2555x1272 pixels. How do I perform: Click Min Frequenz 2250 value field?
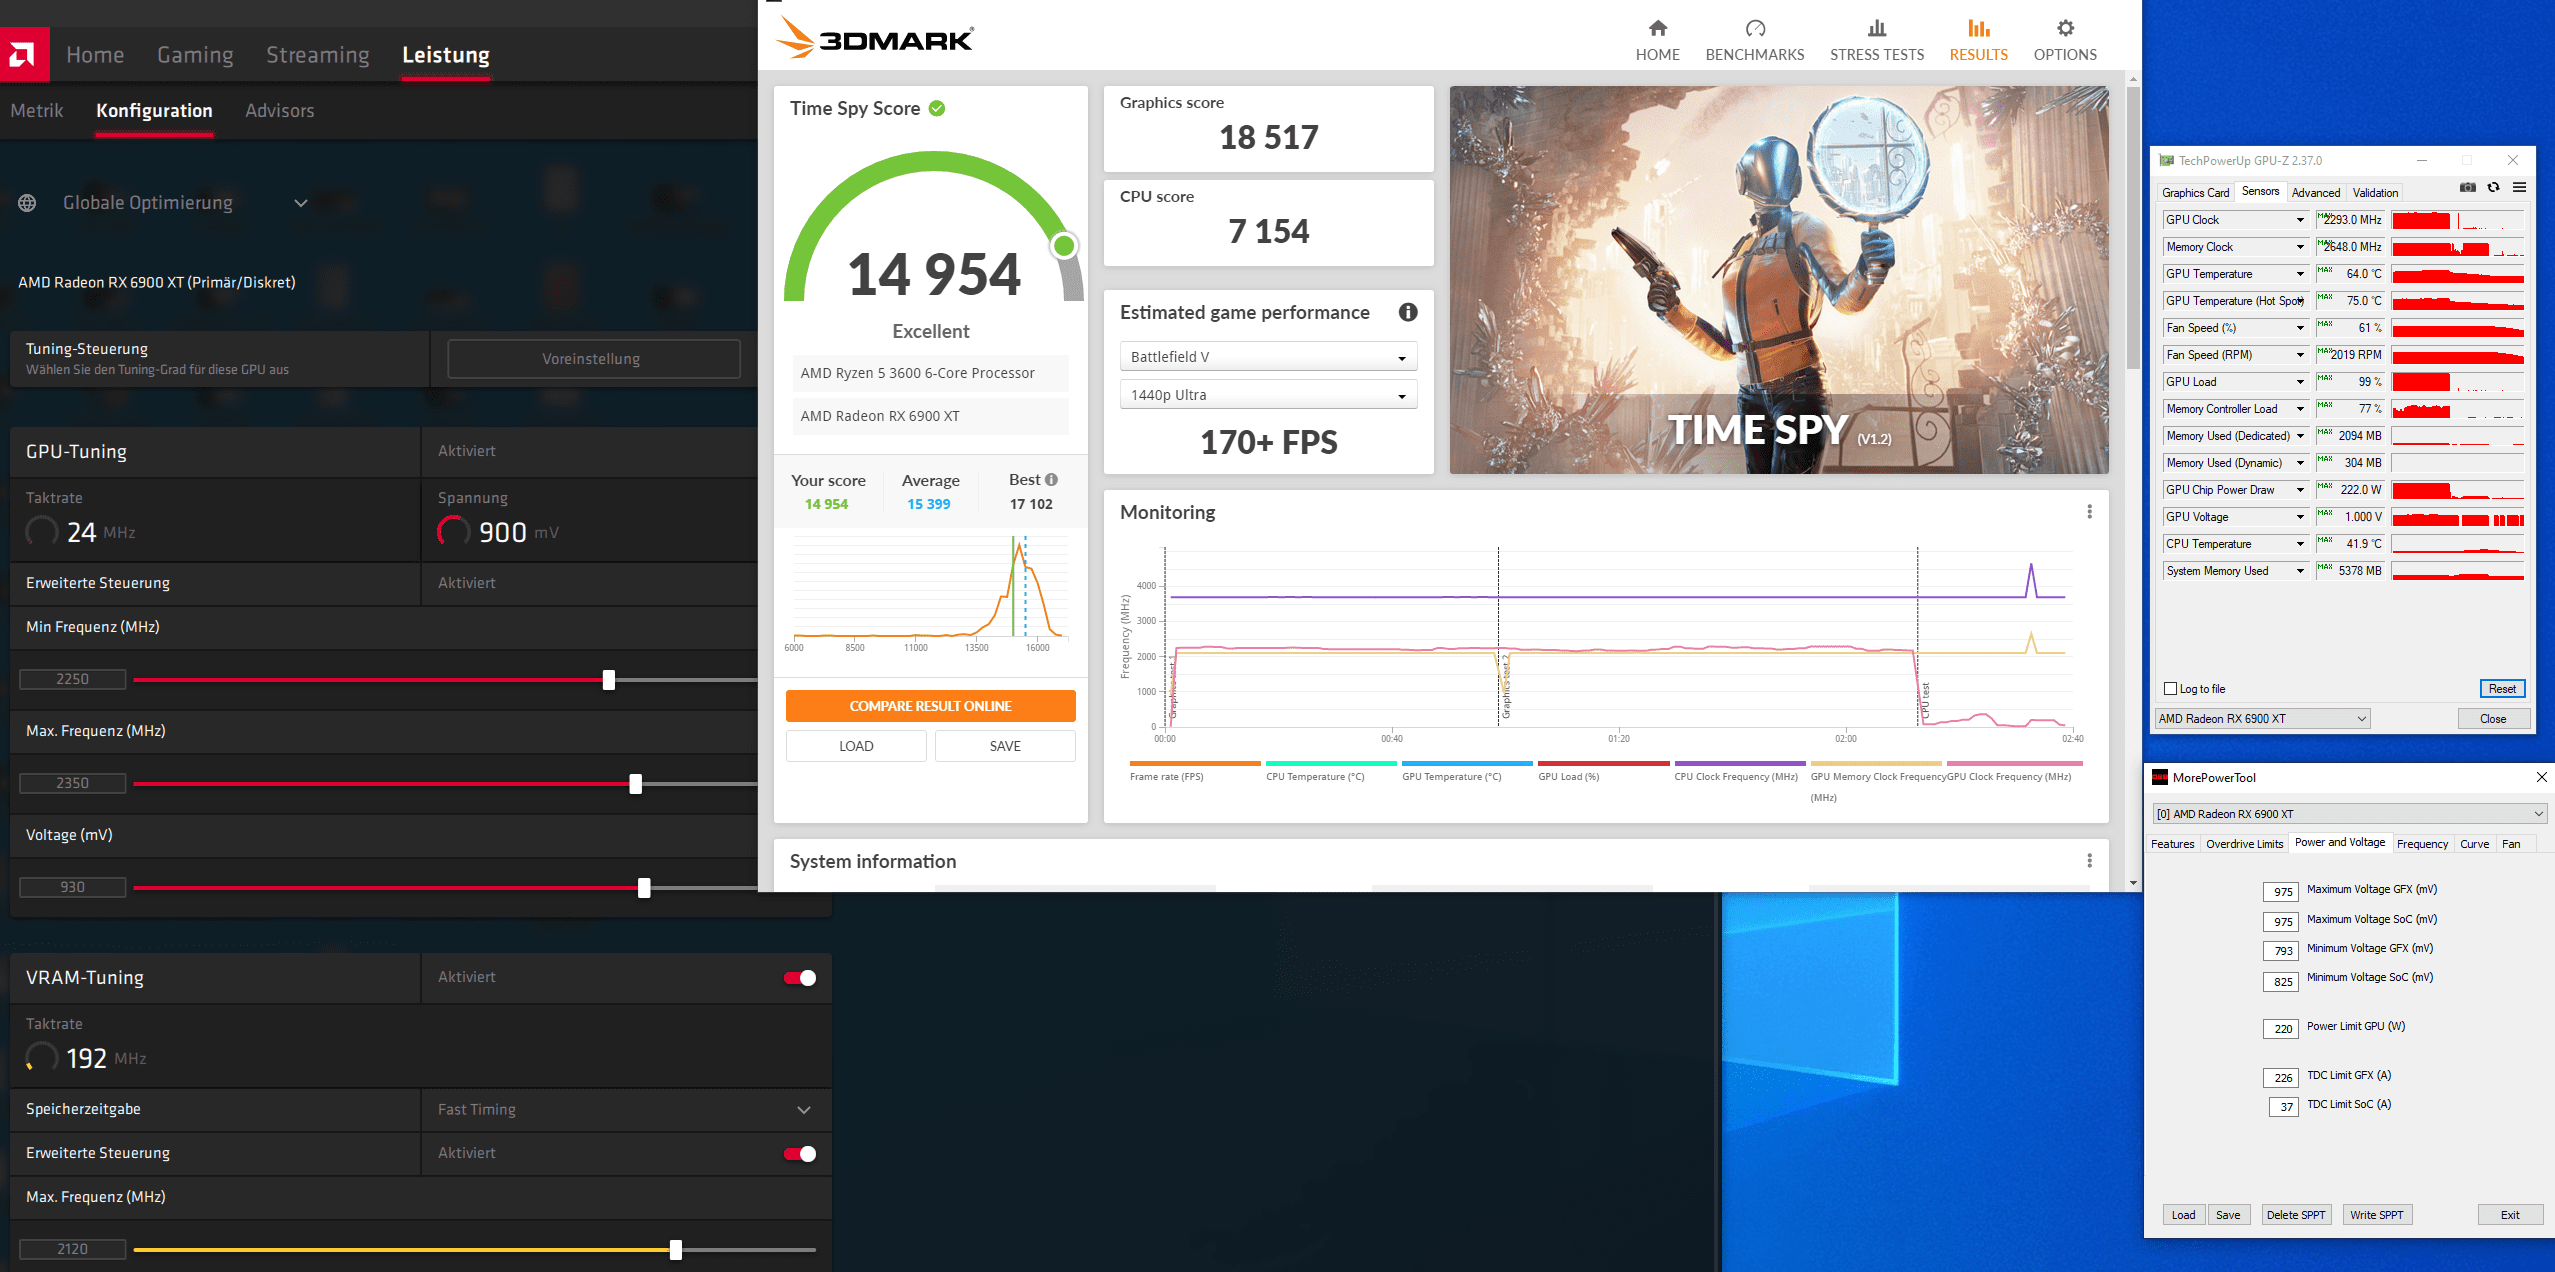[x=72, y=680]
